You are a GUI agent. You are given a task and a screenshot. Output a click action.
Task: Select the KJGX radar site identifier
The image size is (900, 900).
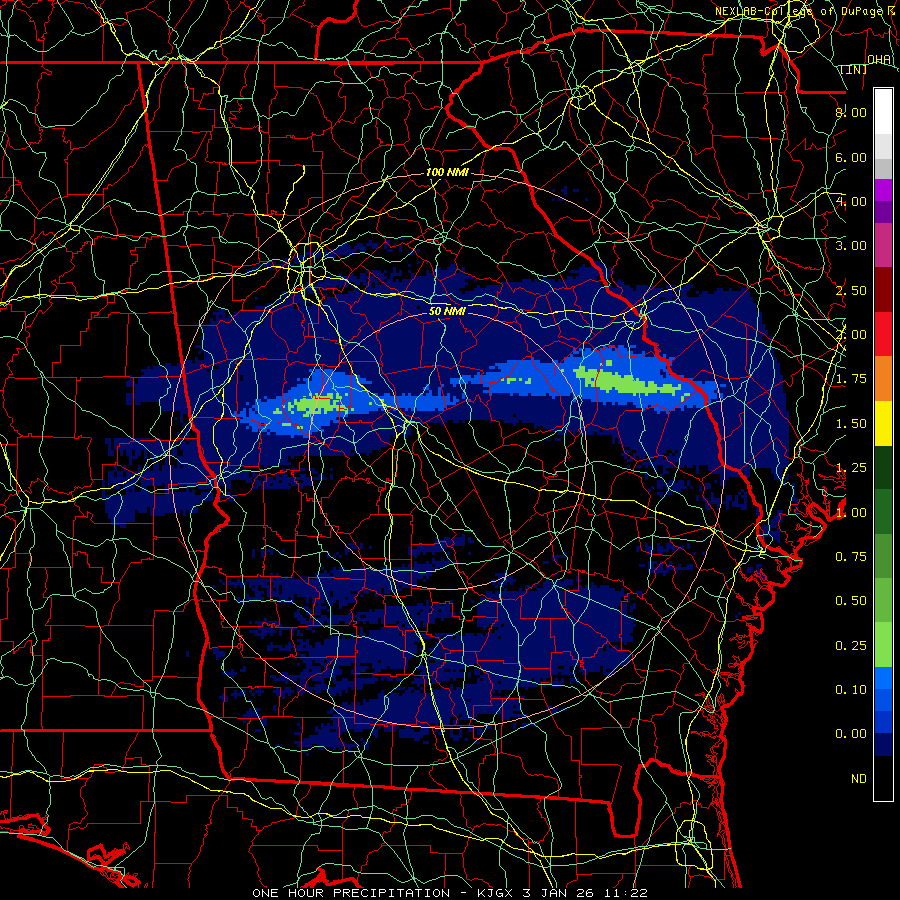point(495,893)
